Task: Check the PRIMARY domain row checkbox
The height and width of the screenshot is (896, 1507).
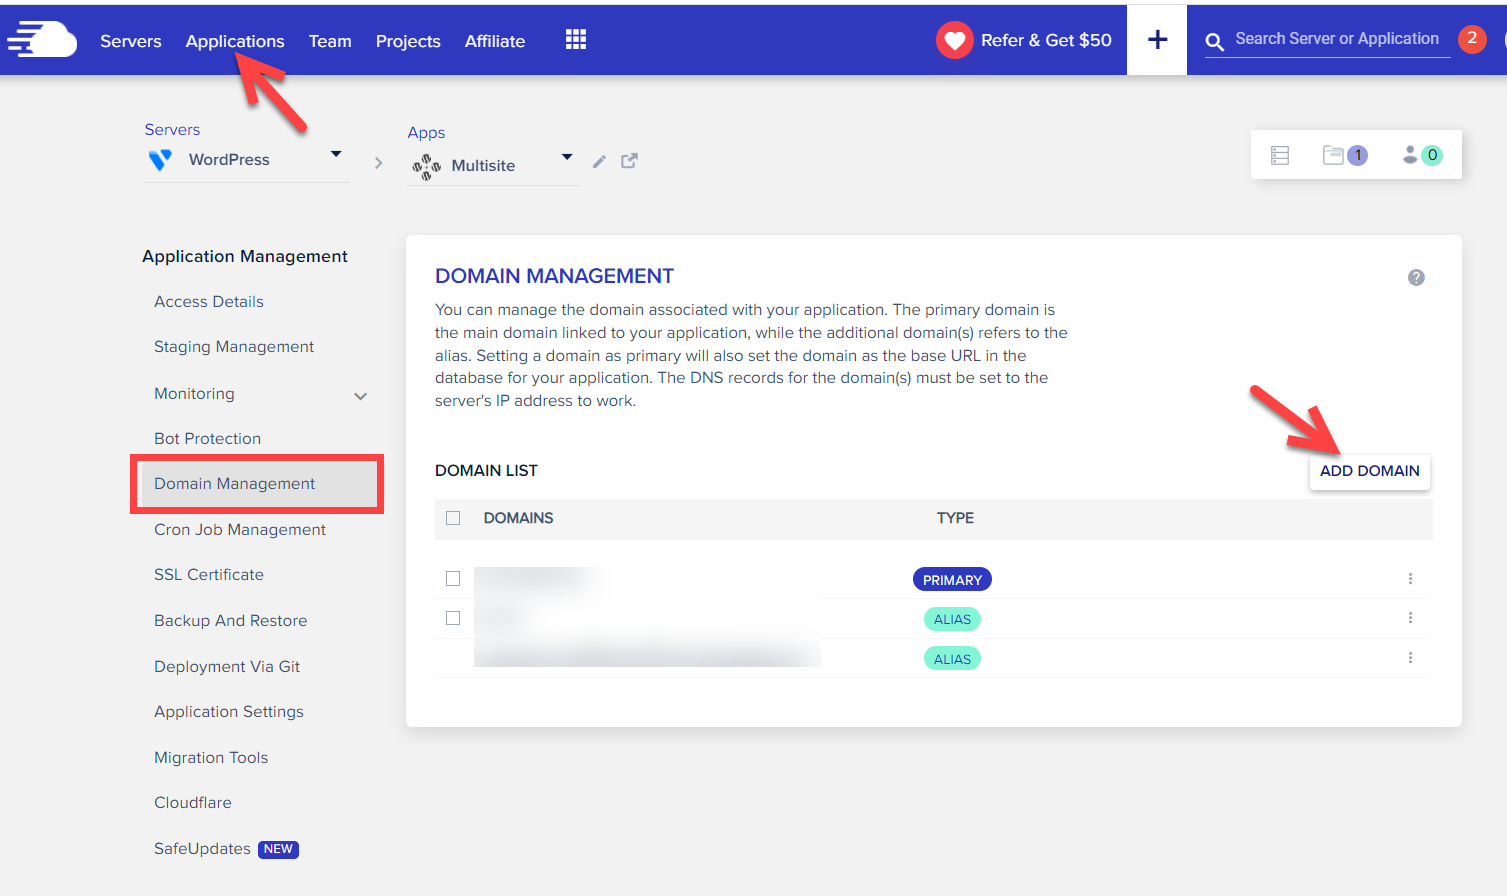Action: pyautogui.click(x=453, y=579)
